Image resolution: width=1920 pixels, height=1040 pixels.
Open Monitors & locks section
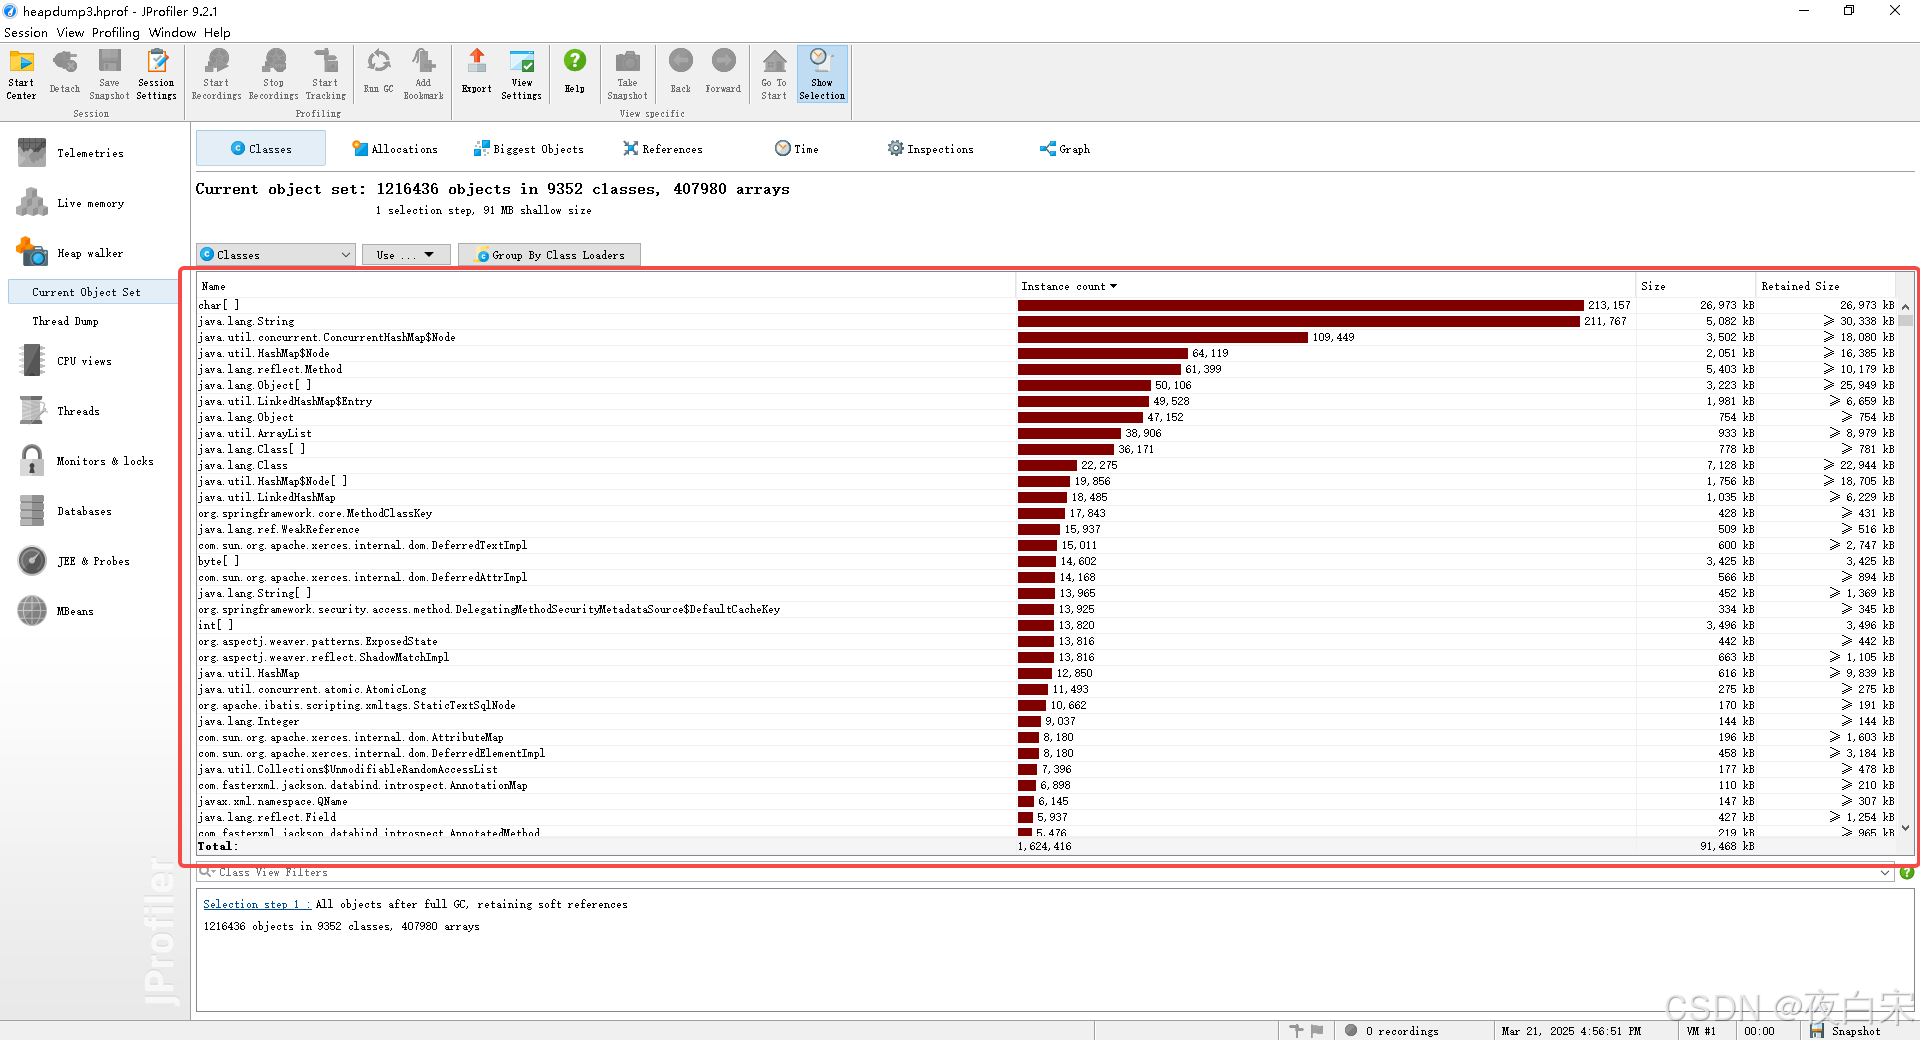pos(104,461)
